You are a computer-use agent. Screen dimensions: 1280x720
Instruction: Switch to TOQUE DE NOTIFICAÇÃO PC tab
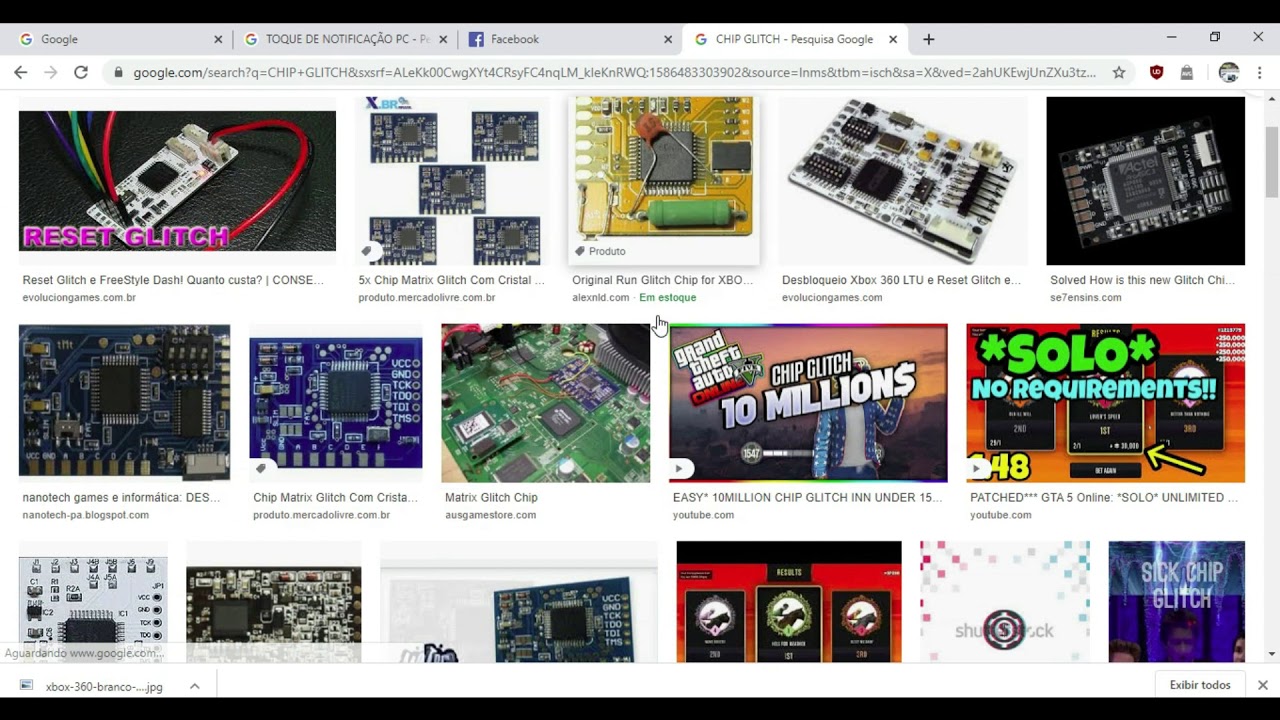(x=345, y=39)
